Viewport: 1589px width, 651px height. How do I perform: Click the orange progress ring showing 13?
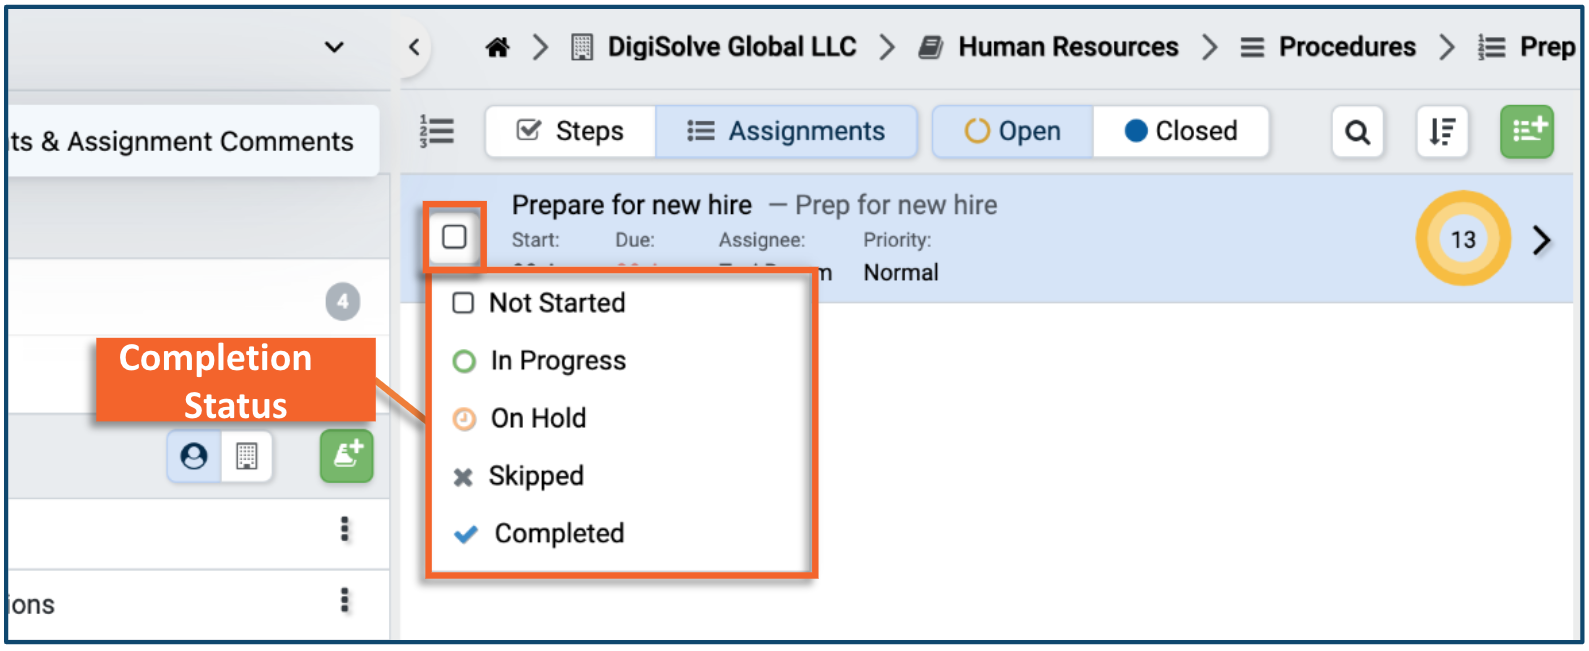coord(1463,239)
